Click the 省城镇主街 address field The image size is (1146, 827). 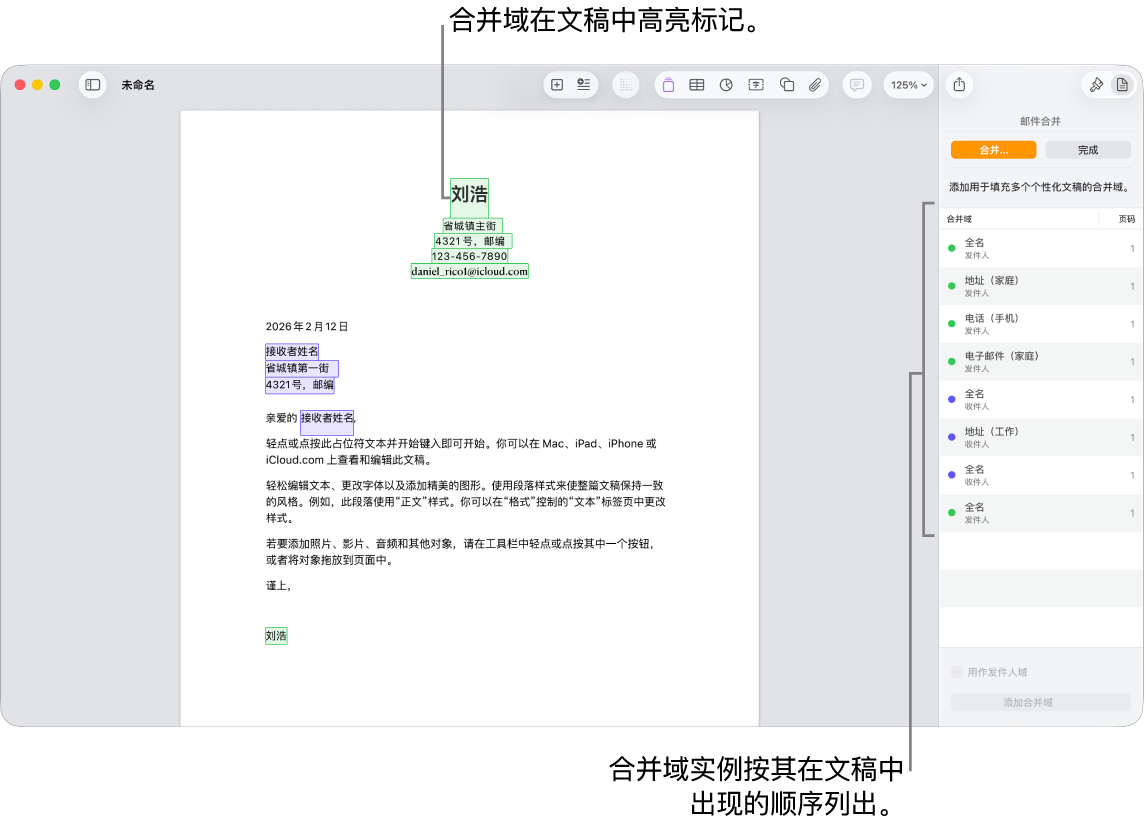(473, 226)
